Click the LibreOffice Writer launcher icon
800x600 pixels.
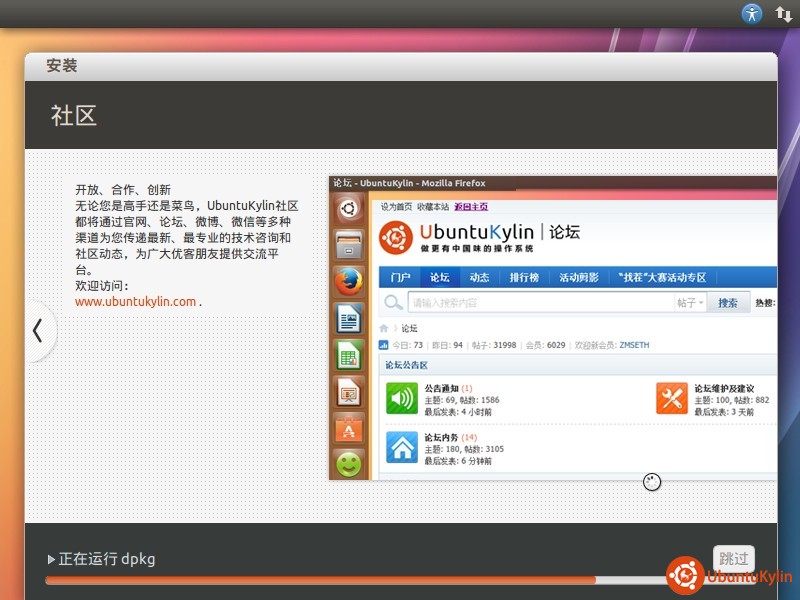pos(348,319)
